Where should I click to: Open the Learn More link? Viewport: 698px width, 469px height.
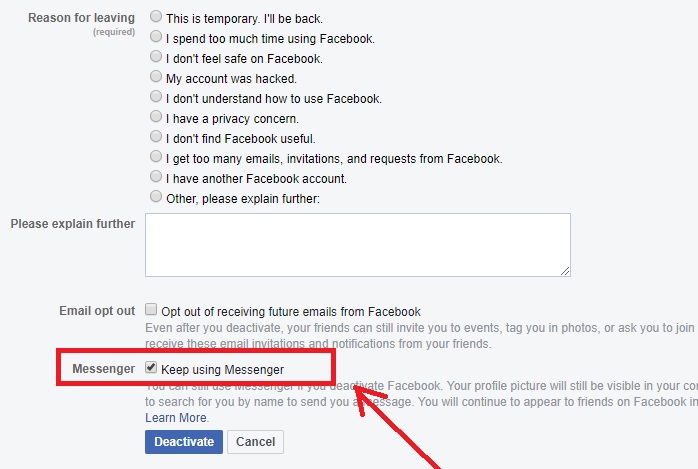[176, 417]
